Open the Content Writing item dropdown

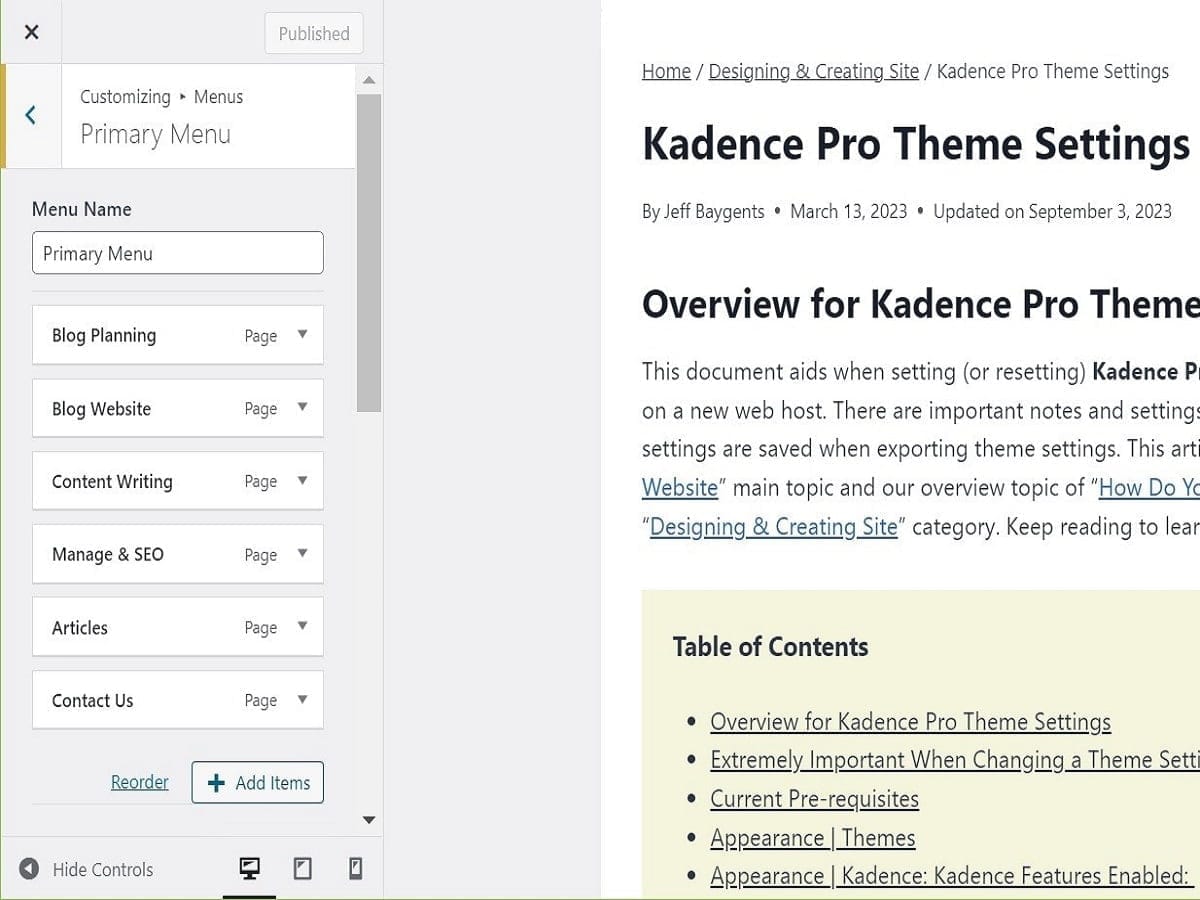[302, 481]
